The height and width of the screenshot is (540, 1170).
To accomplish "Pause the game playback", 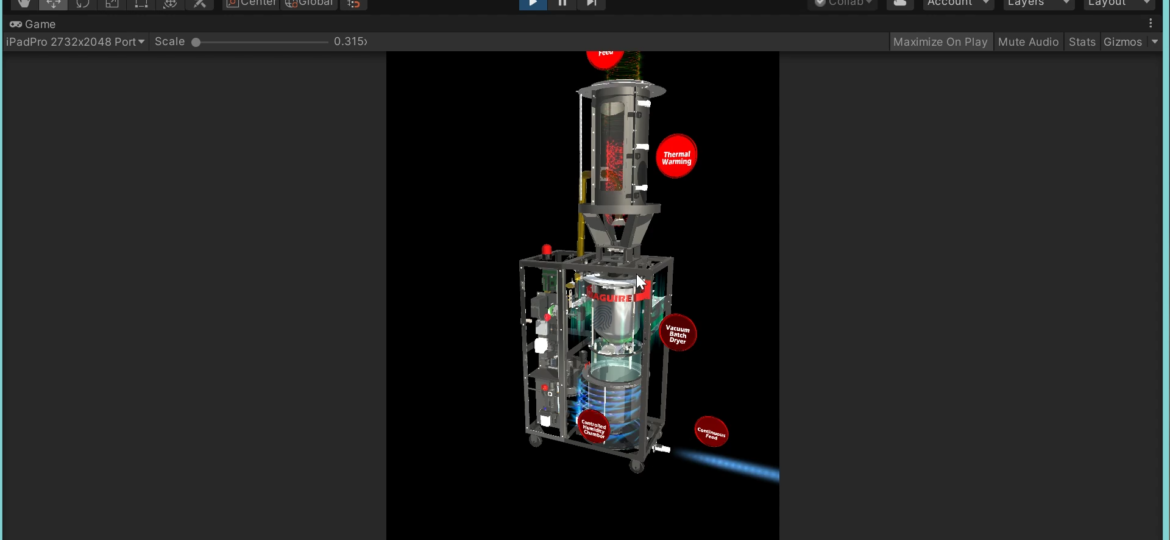I will click(x=562, y=3).
